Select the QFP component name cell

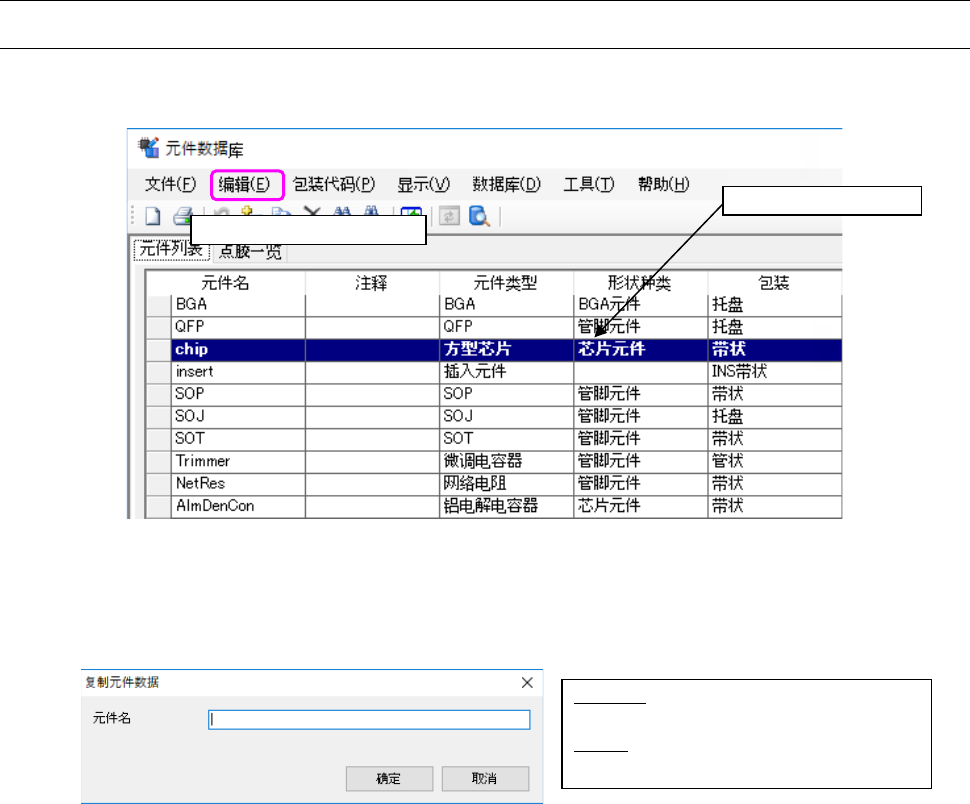[238, 327]
